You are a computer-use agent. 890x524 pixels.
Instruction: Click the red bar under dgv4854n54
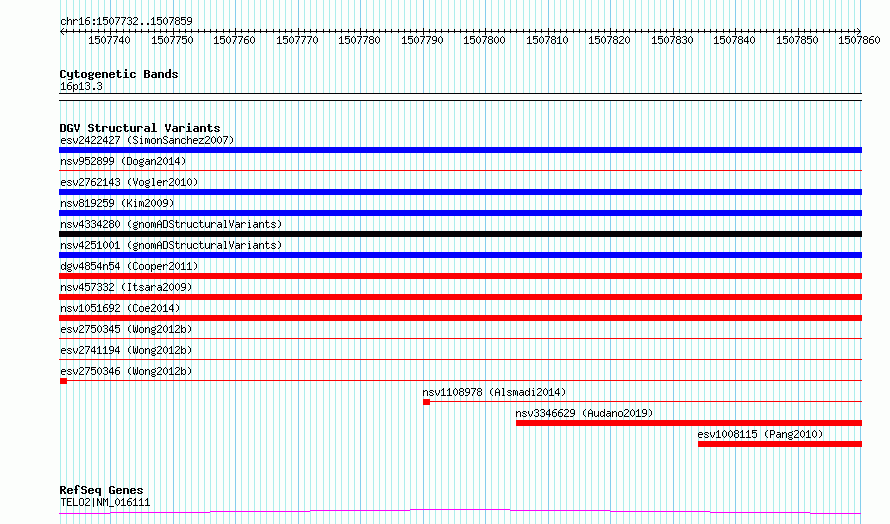point(460,276)
